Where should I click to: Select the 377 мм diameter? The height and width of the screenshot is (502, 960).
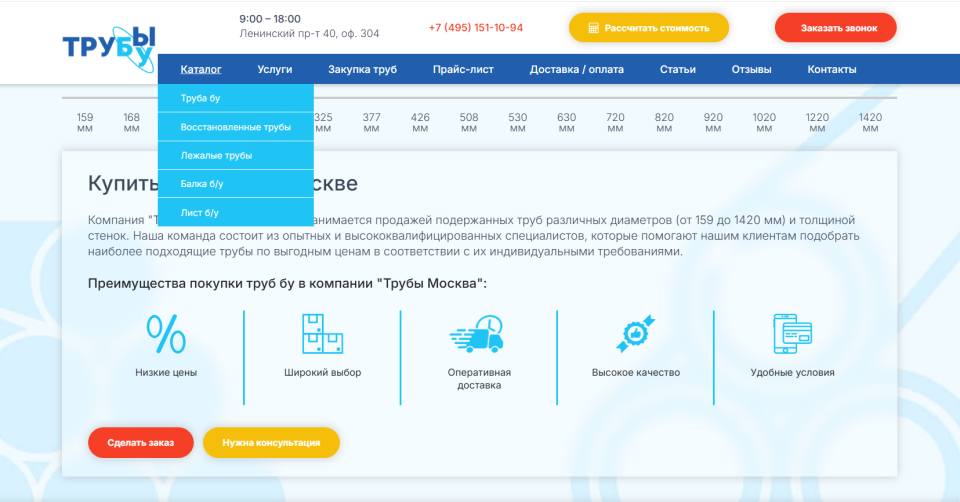[372, 122]
